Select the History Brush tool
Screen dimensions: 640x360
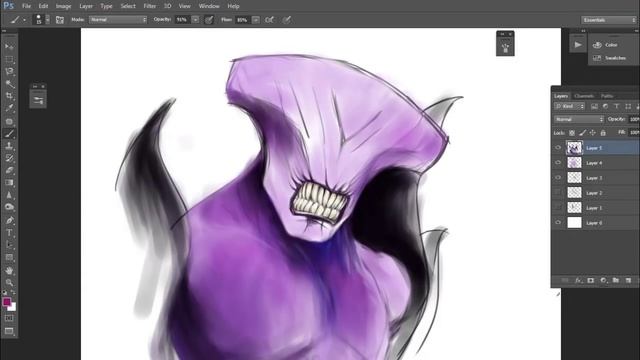coord(9,158)
